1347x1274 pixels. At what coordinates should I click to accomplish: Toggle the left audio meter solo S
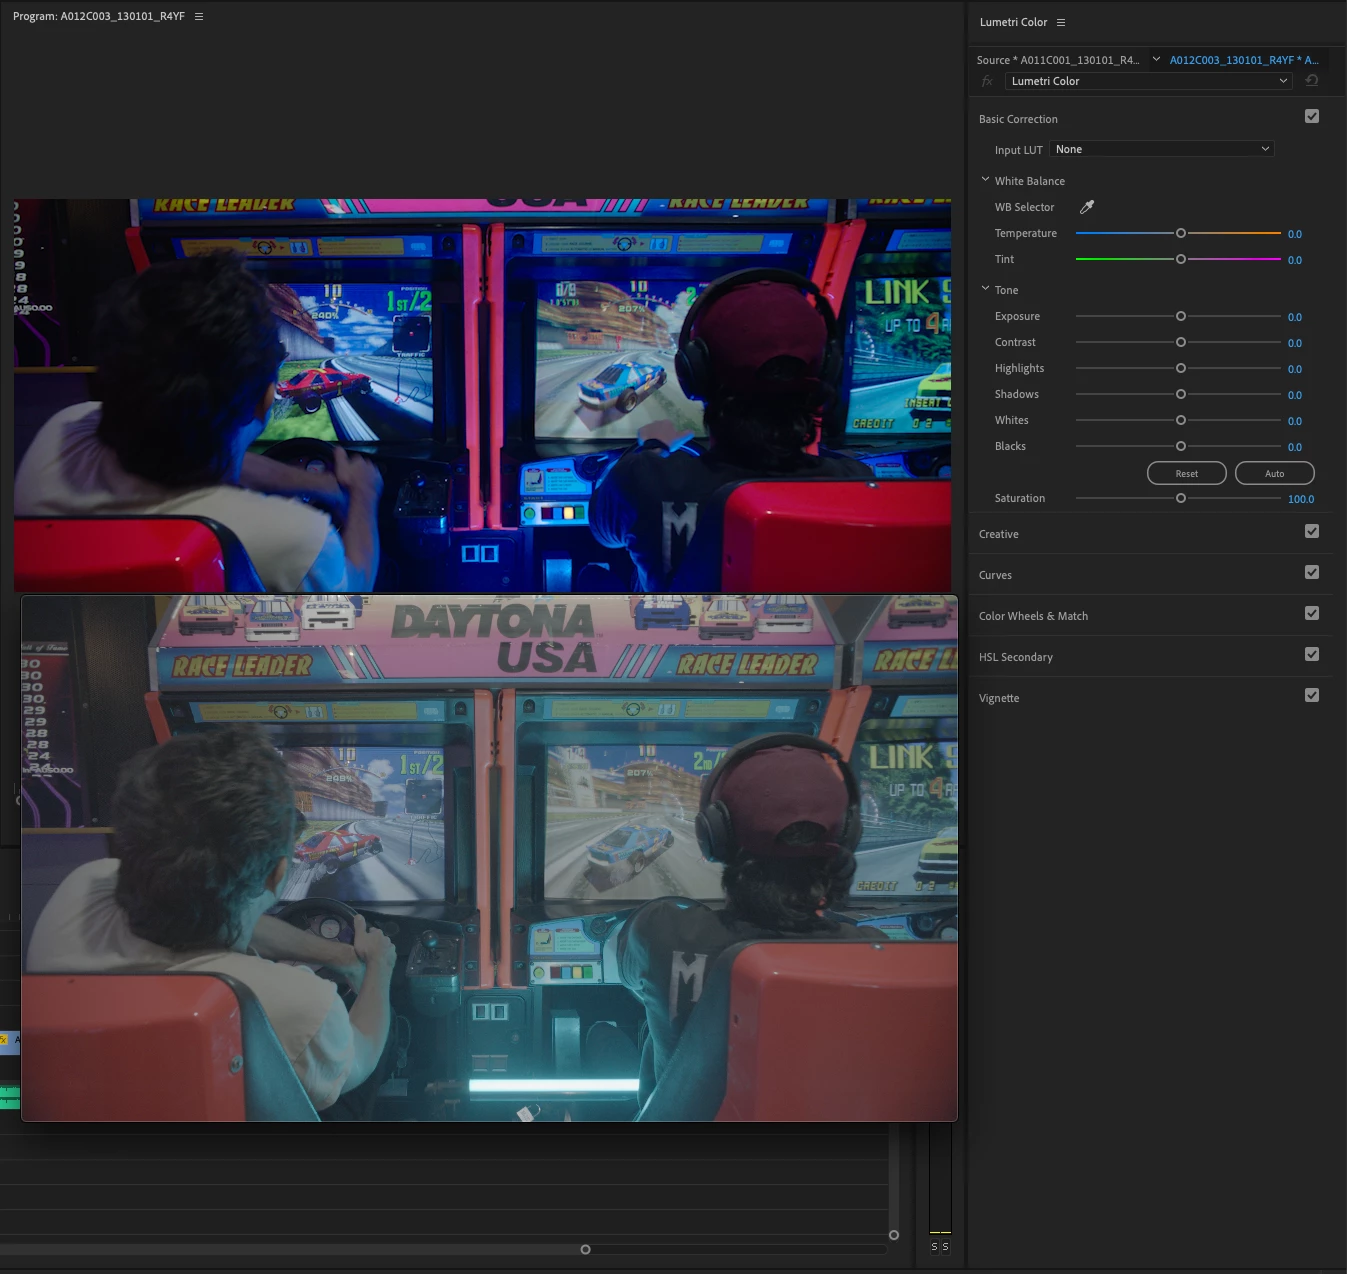tap(935, 1246)
